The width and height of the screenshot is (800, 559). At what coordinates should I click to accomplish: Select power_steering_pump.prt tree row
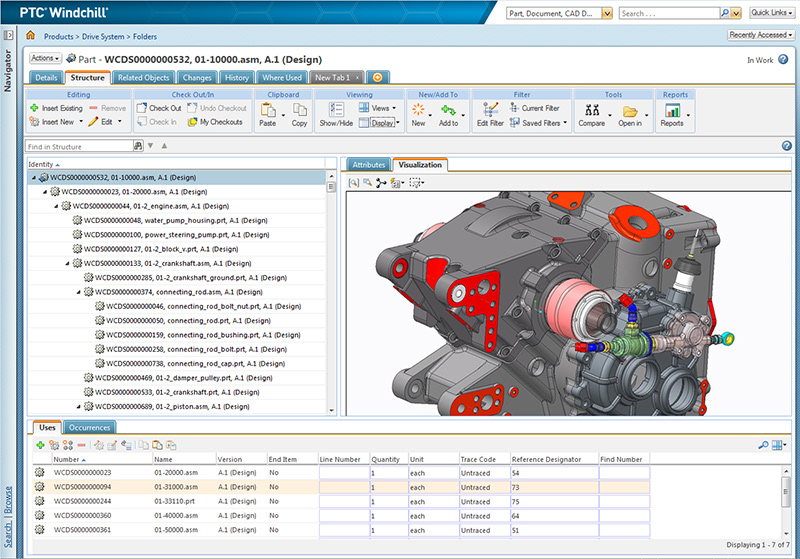click(177, 235)
